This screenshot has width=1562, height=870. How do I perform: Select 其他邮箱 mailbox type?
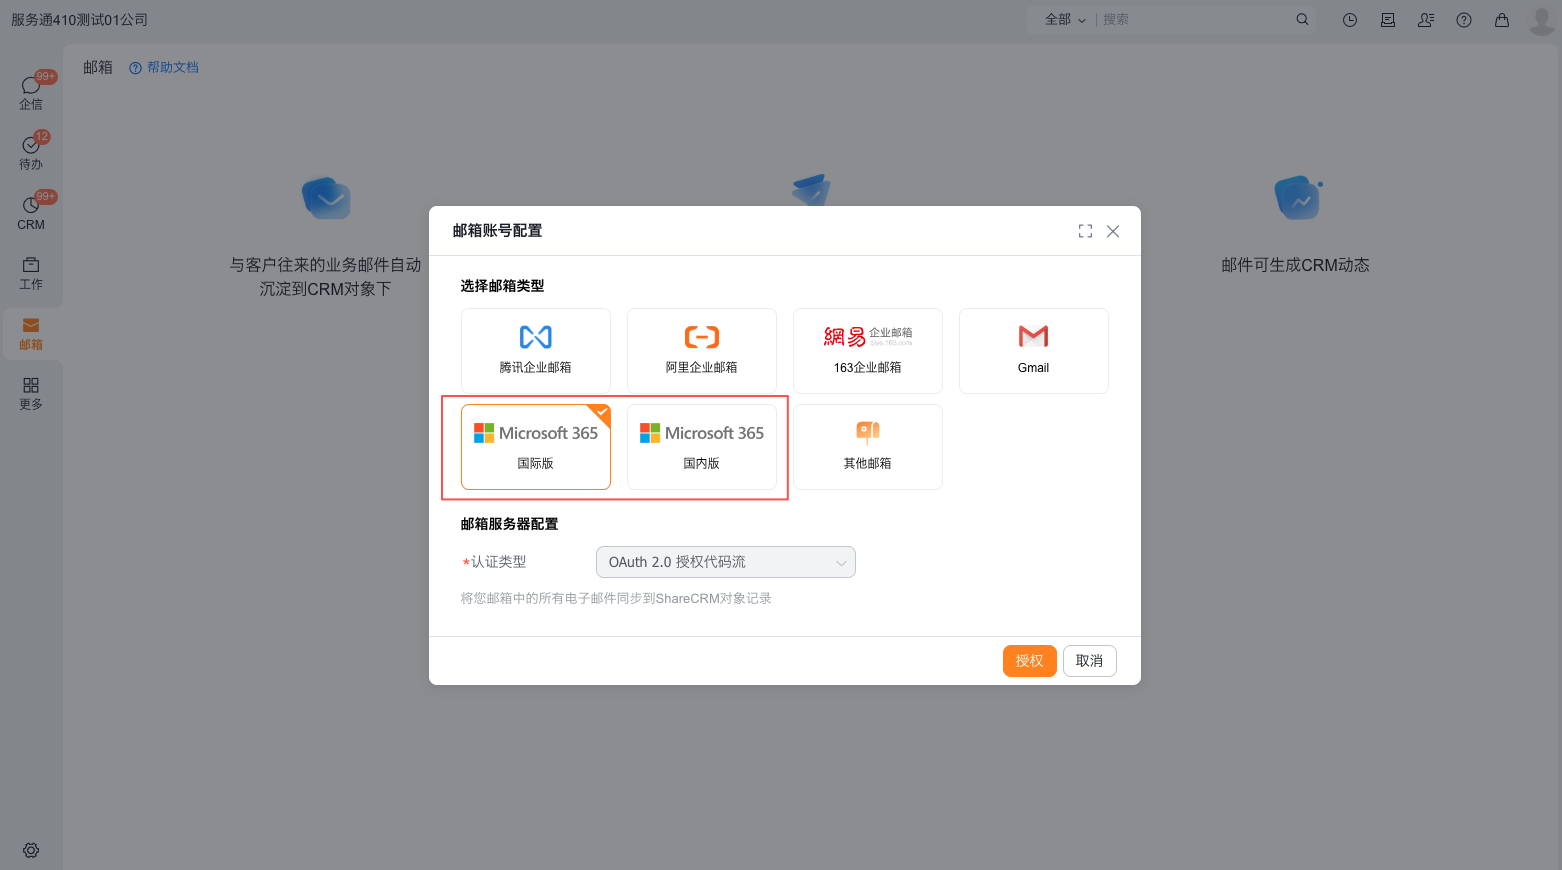click(x=867, y=446)
